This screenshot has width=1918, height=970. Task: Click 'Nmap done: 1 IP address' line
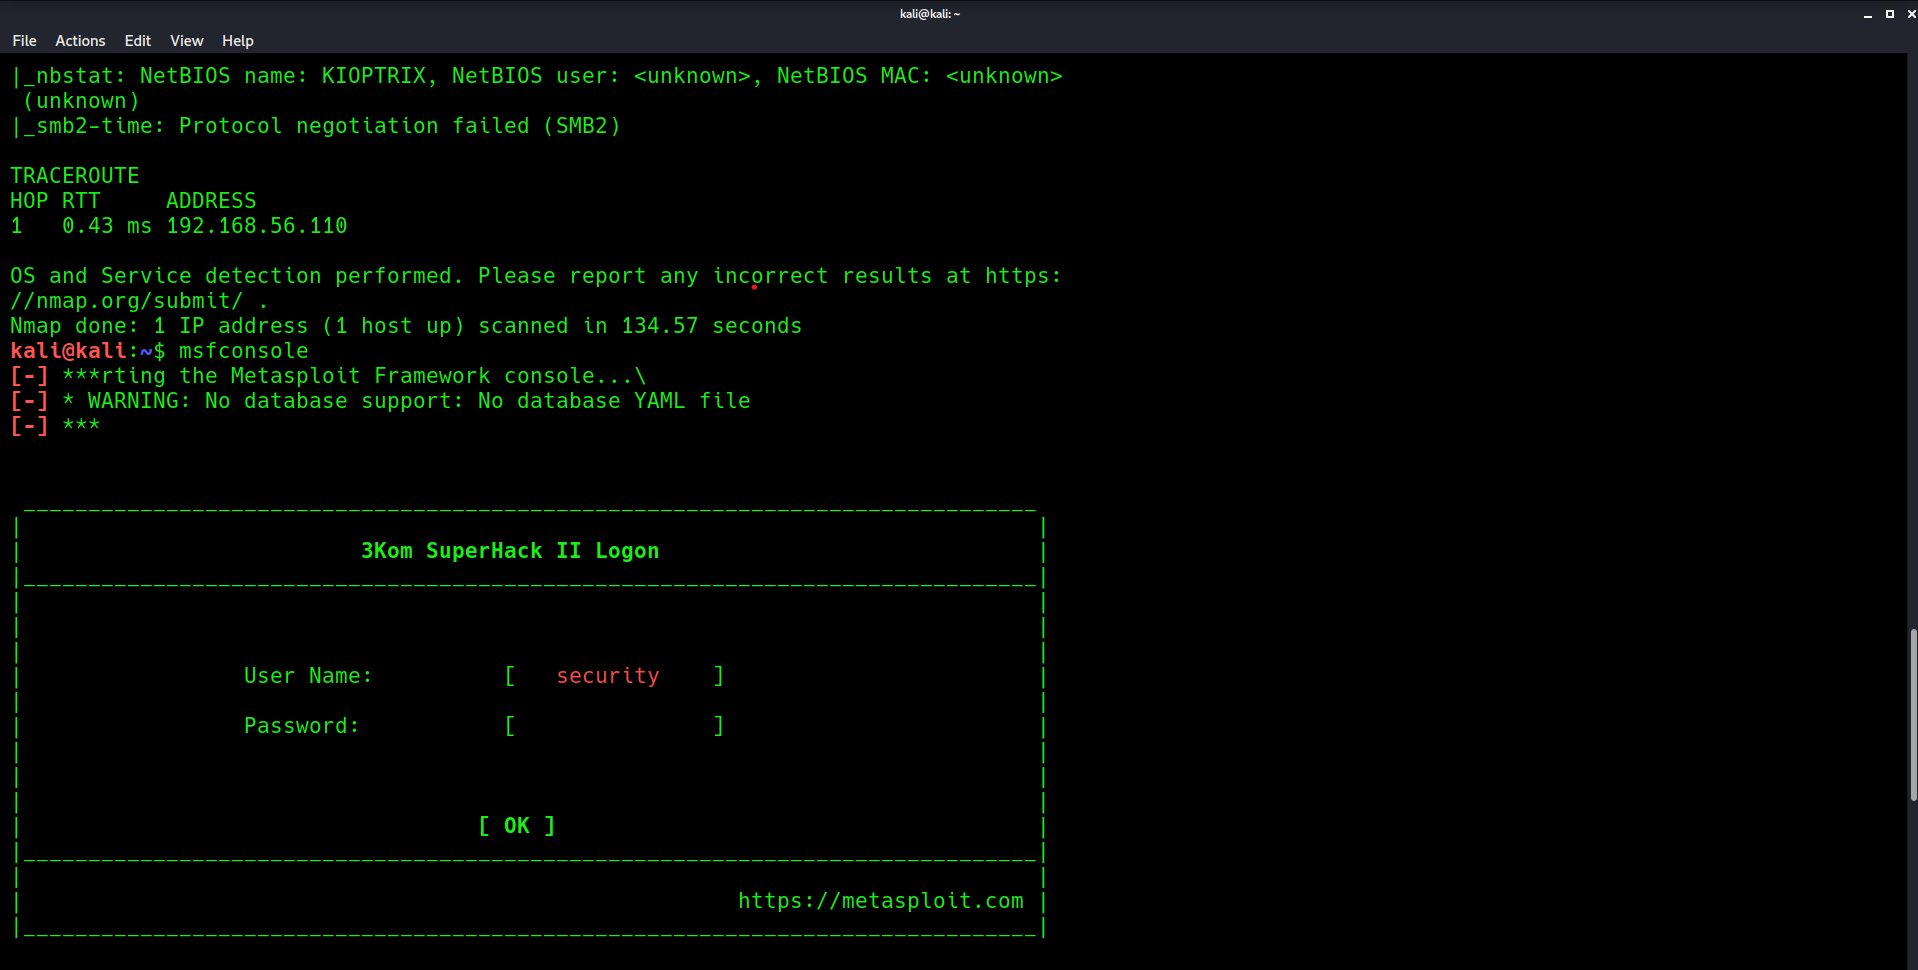(x=406, y=326)
